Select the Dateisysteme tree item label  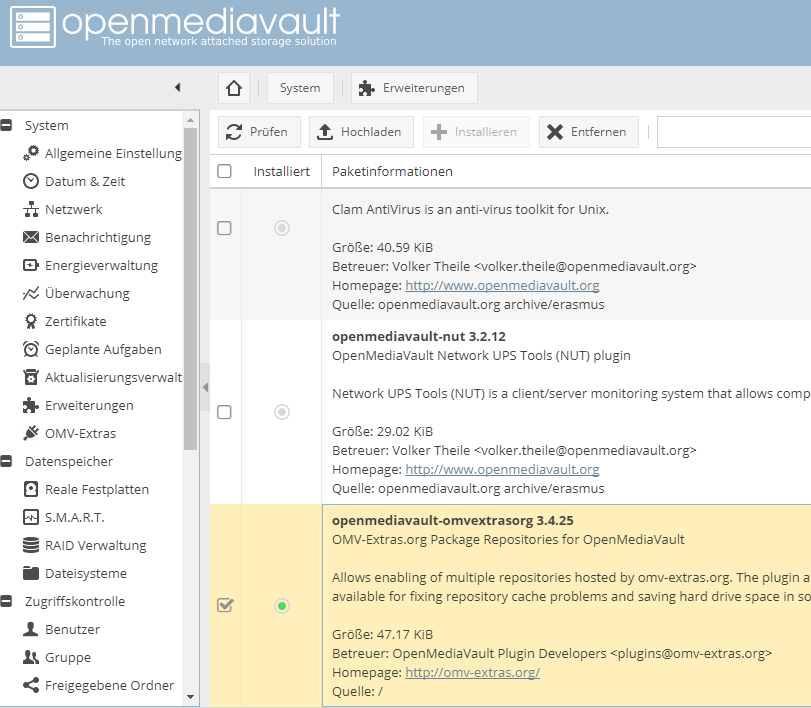click(x=86, y=574)
